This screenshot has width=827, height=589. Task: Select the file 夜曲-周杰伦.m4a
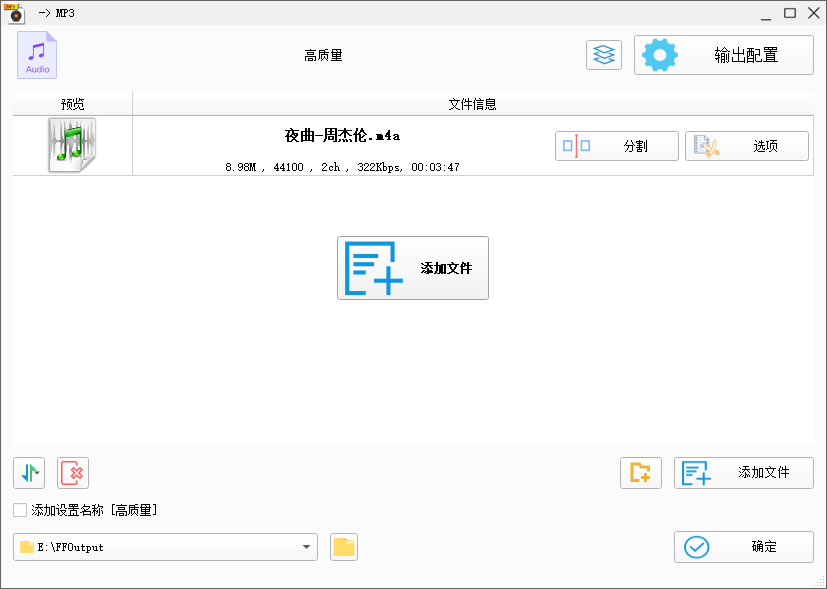(342, 136)
